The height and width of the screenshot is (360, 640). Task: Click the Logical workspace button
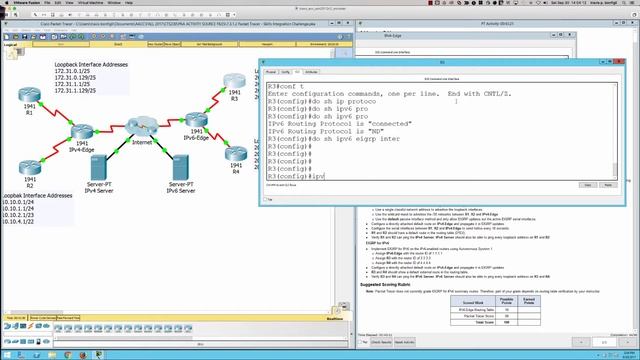(11, 44)
